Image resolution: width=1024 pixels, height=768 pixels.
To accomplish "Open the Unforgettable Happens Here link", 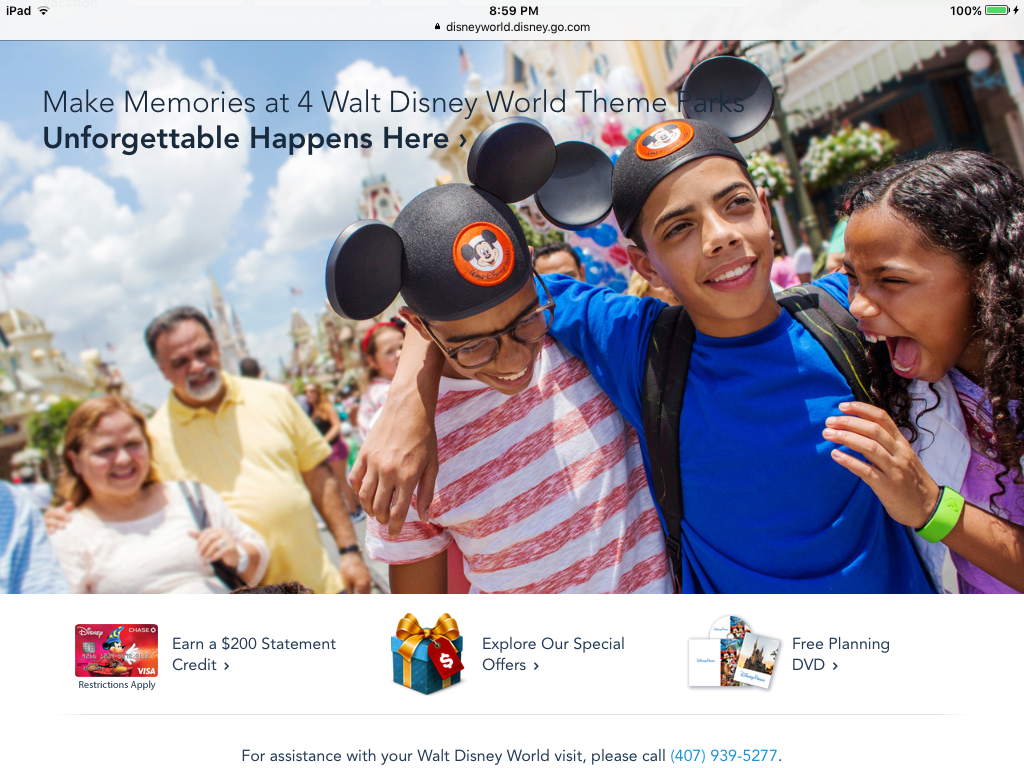I will 255,138.
